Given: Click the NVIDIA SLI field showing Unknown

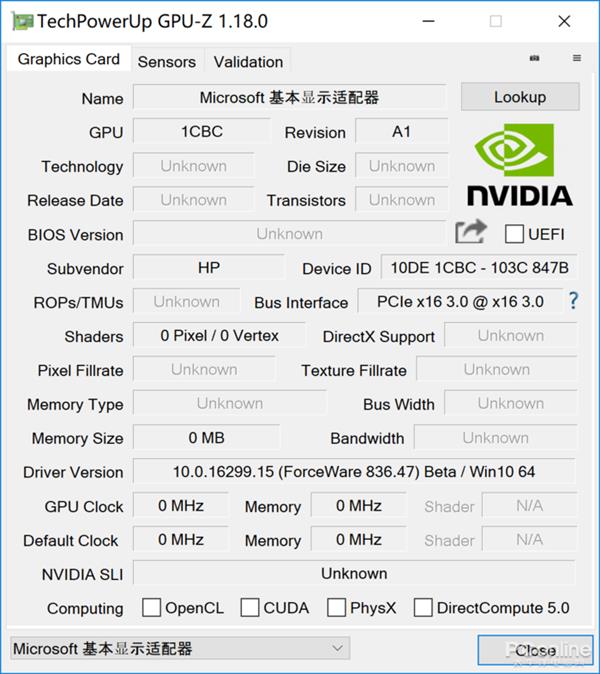Looking at the screenshot, I should 354,573.
